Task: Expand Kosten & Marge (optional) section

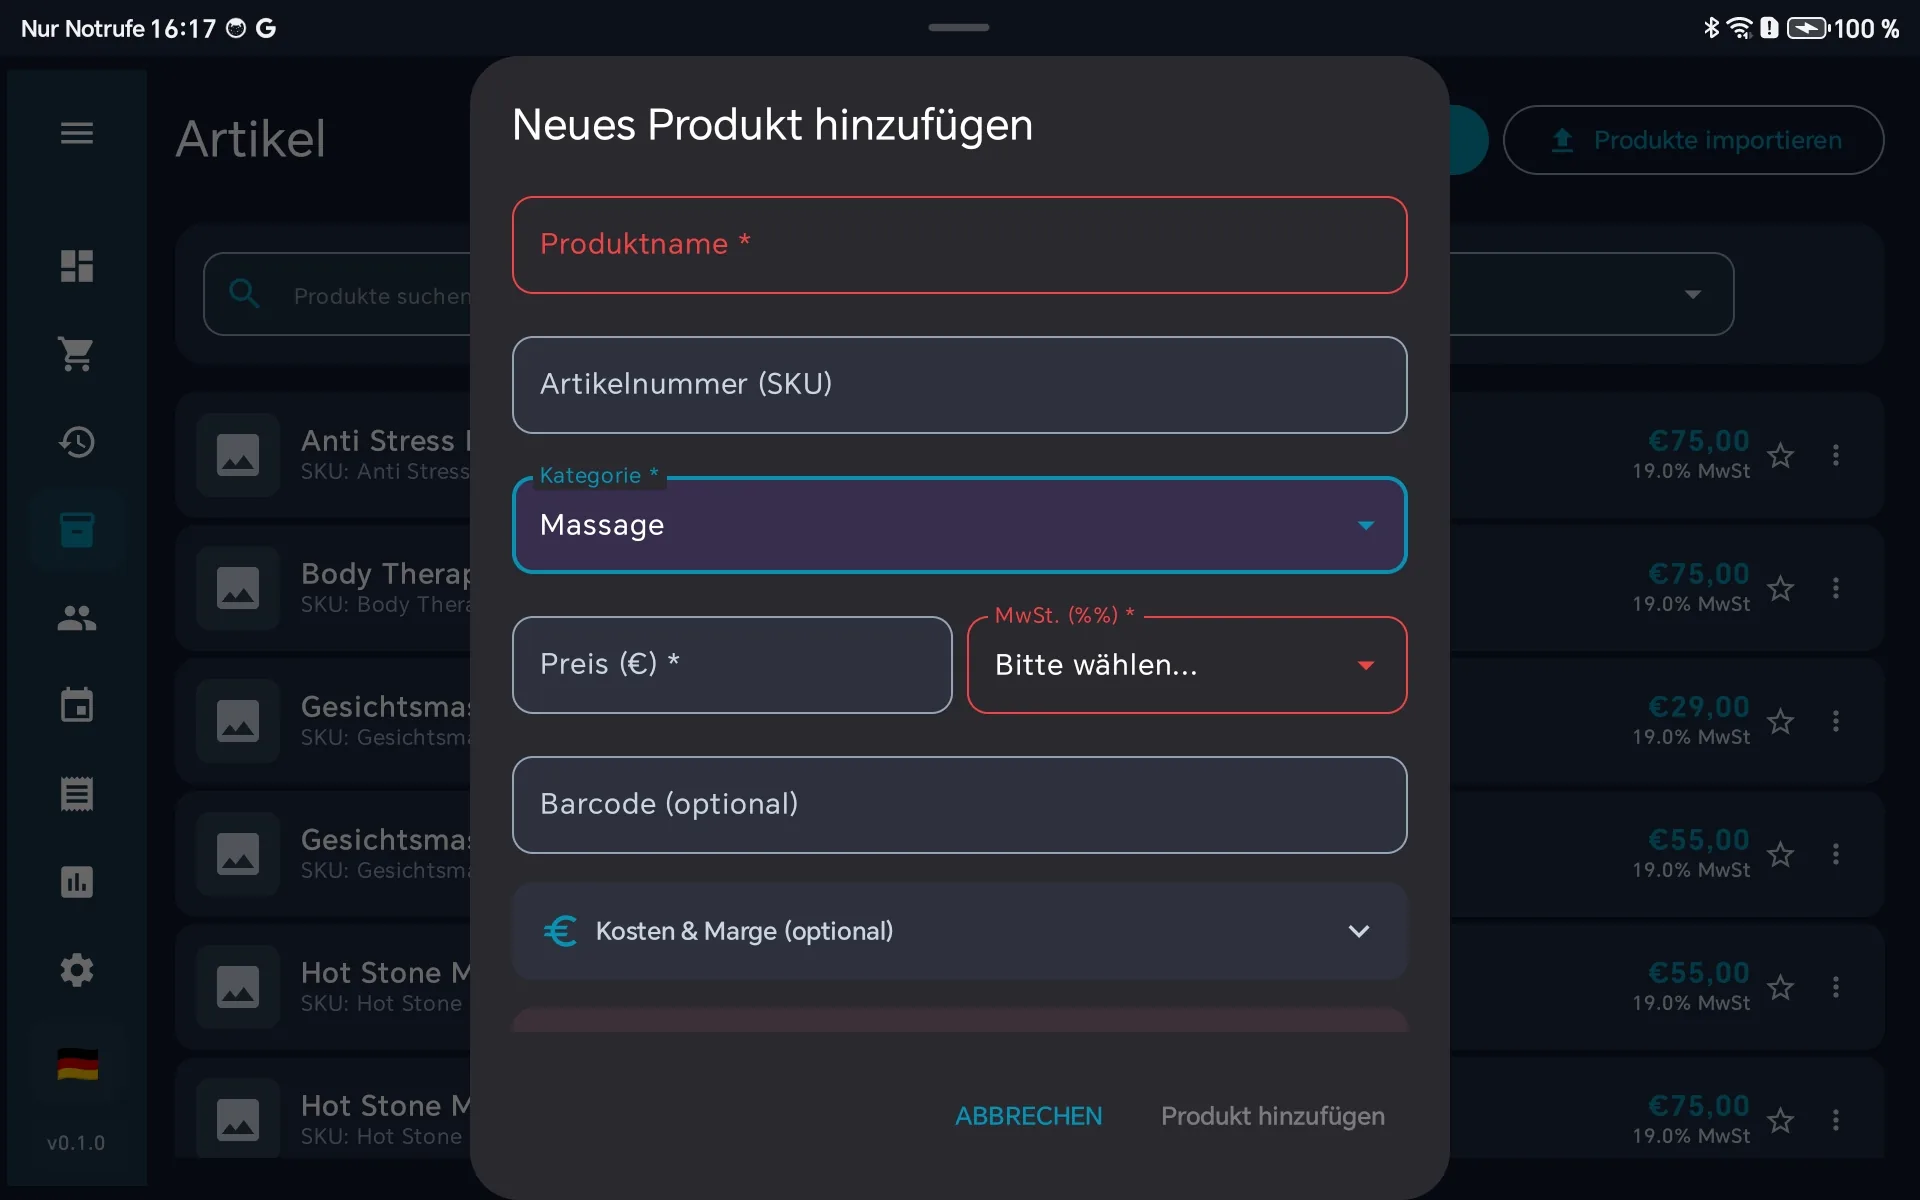Action: 960,931
